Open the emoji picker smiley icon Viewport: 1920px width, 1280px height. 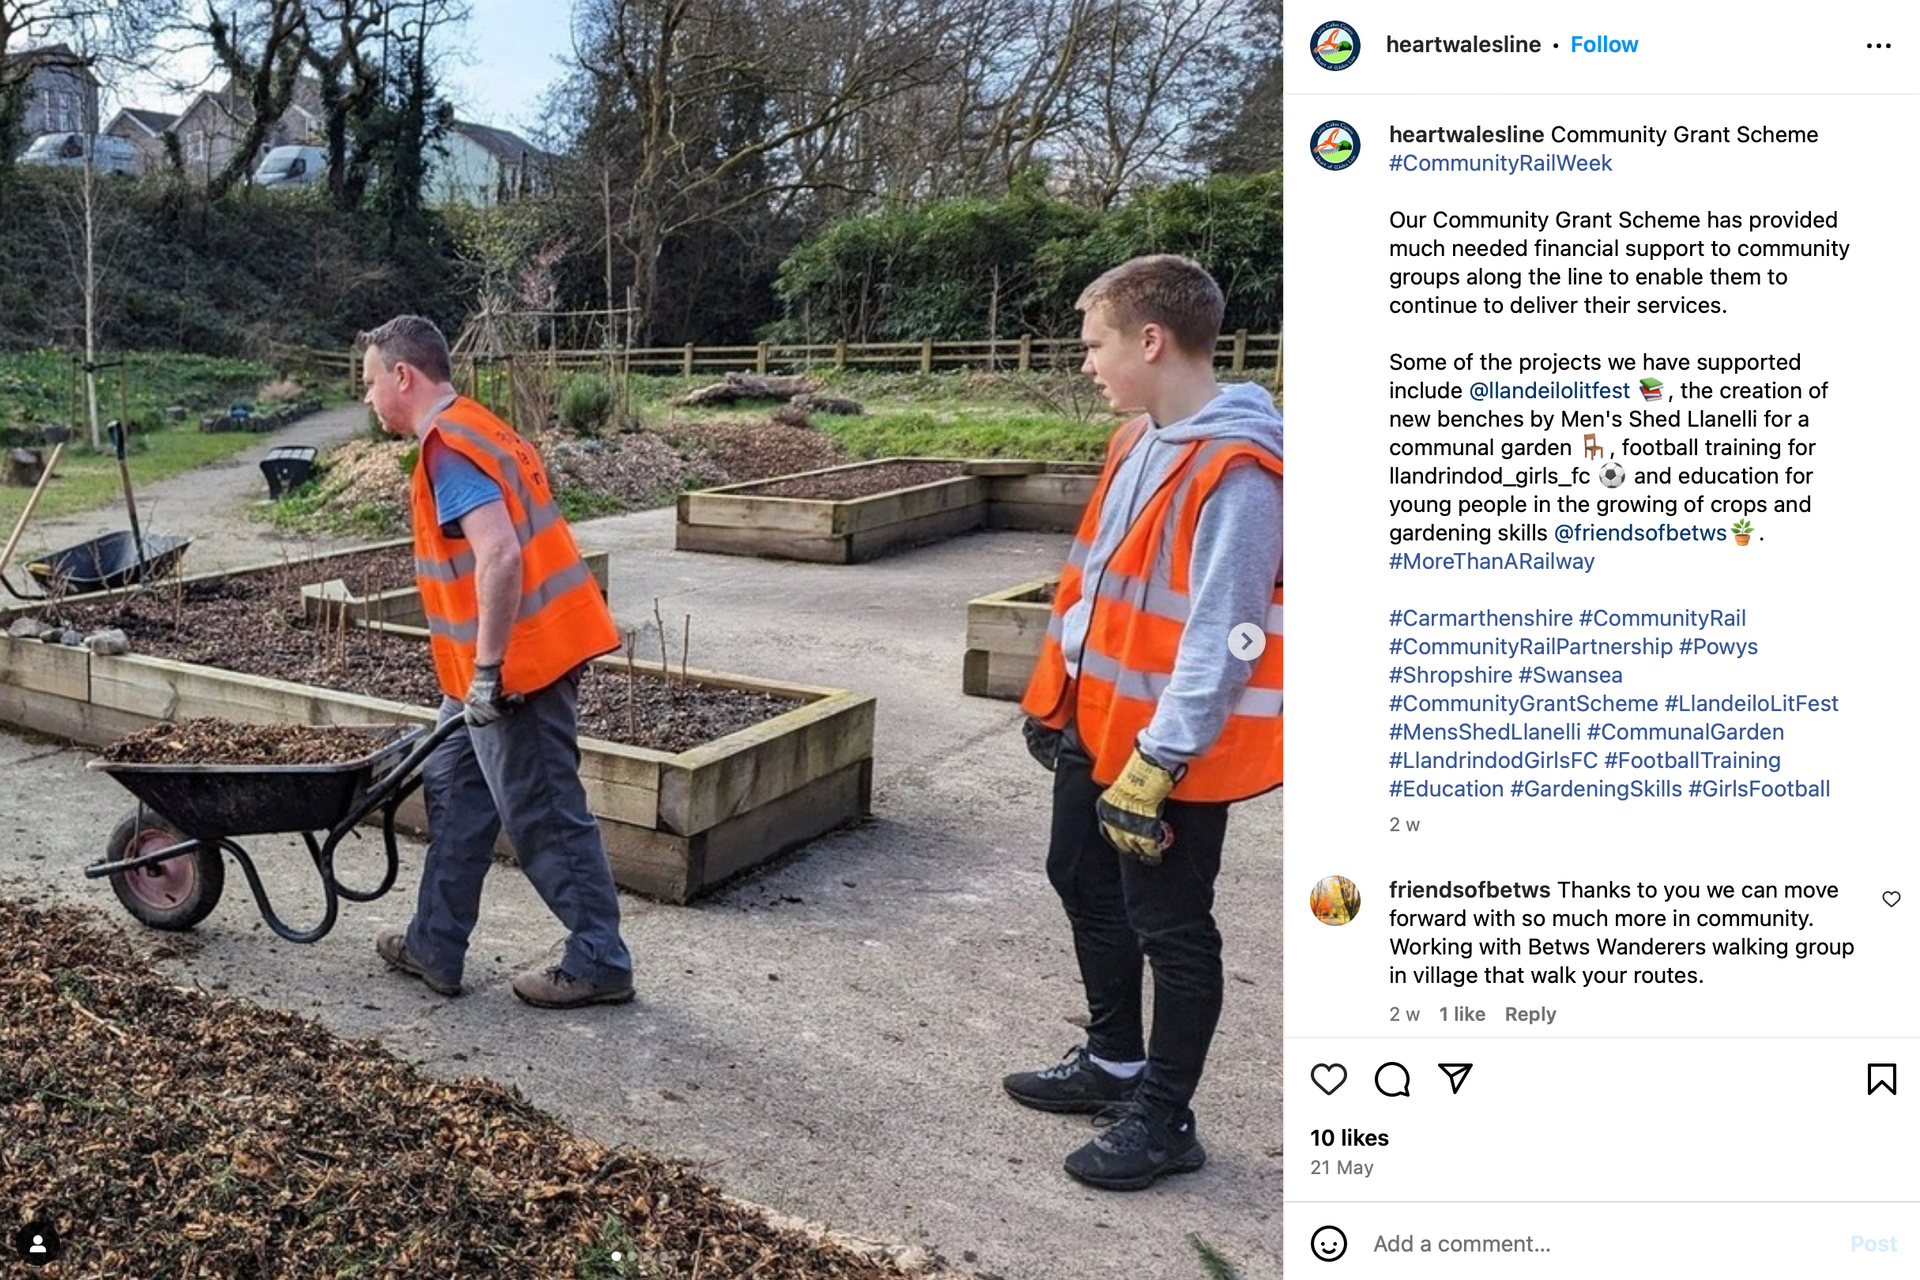[1329, 1244]
